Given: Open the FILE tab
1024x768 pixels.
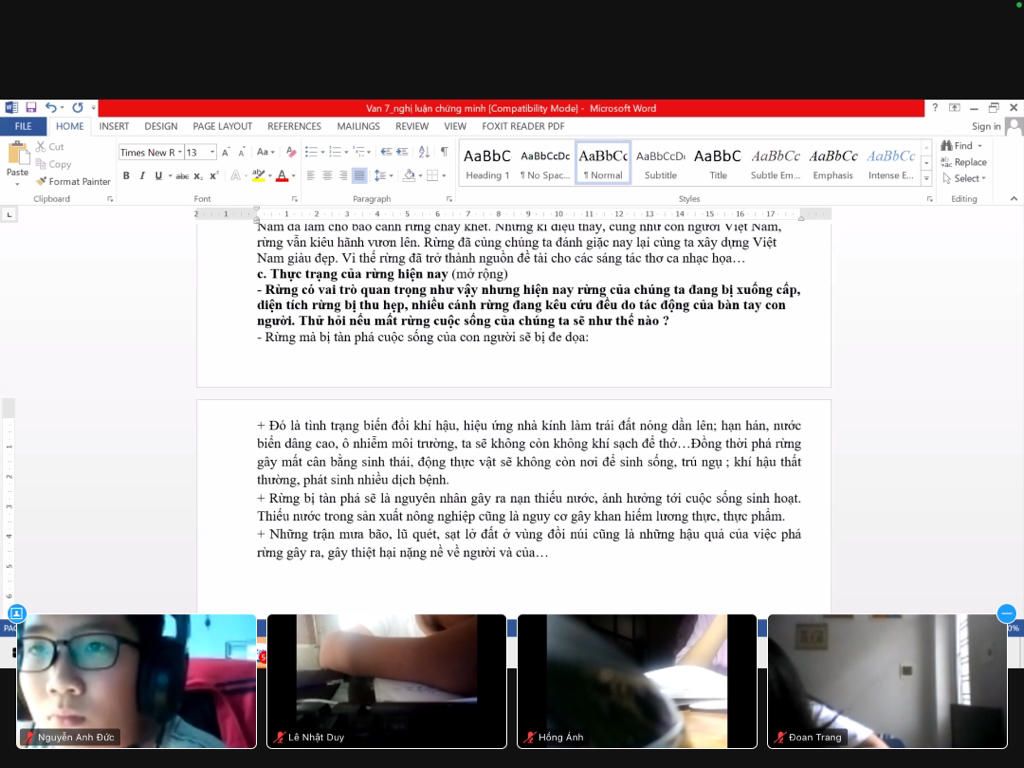Looking at the screenshot, I should click(x=23, y=126).
